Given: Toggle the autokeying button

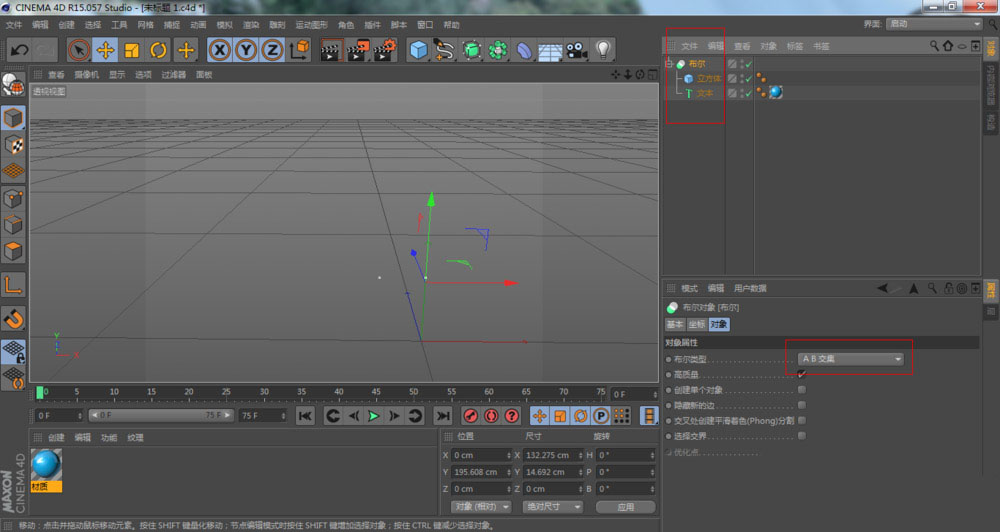Looking at the screenshot, I should click(x=491, y=416).
